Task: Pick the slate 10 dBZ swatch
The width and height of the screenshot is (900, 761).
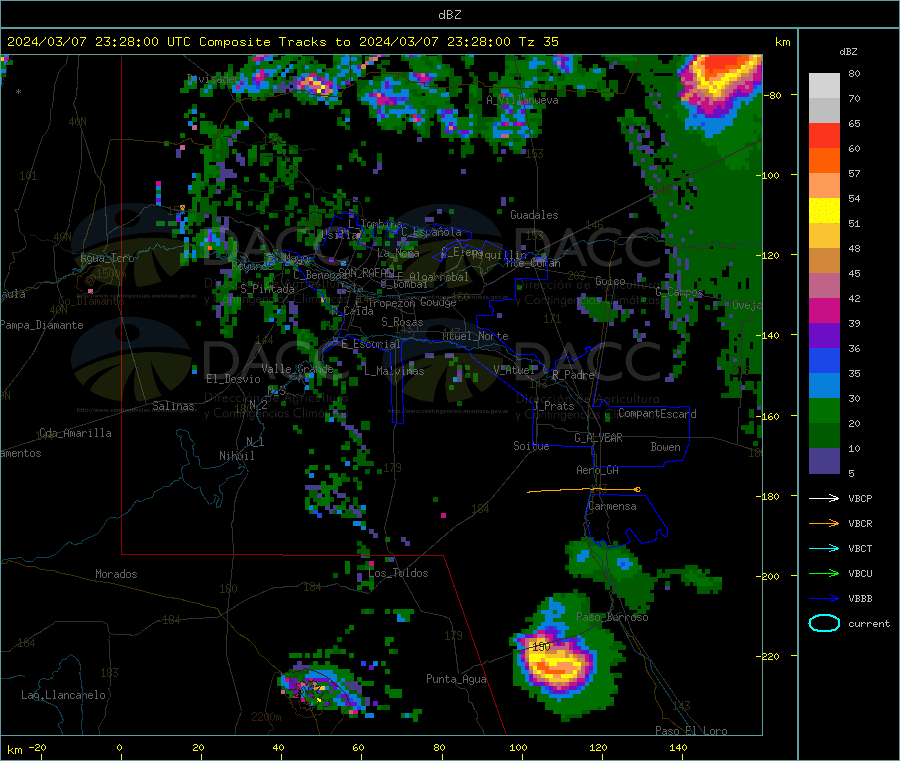Action: pos(824,461)
